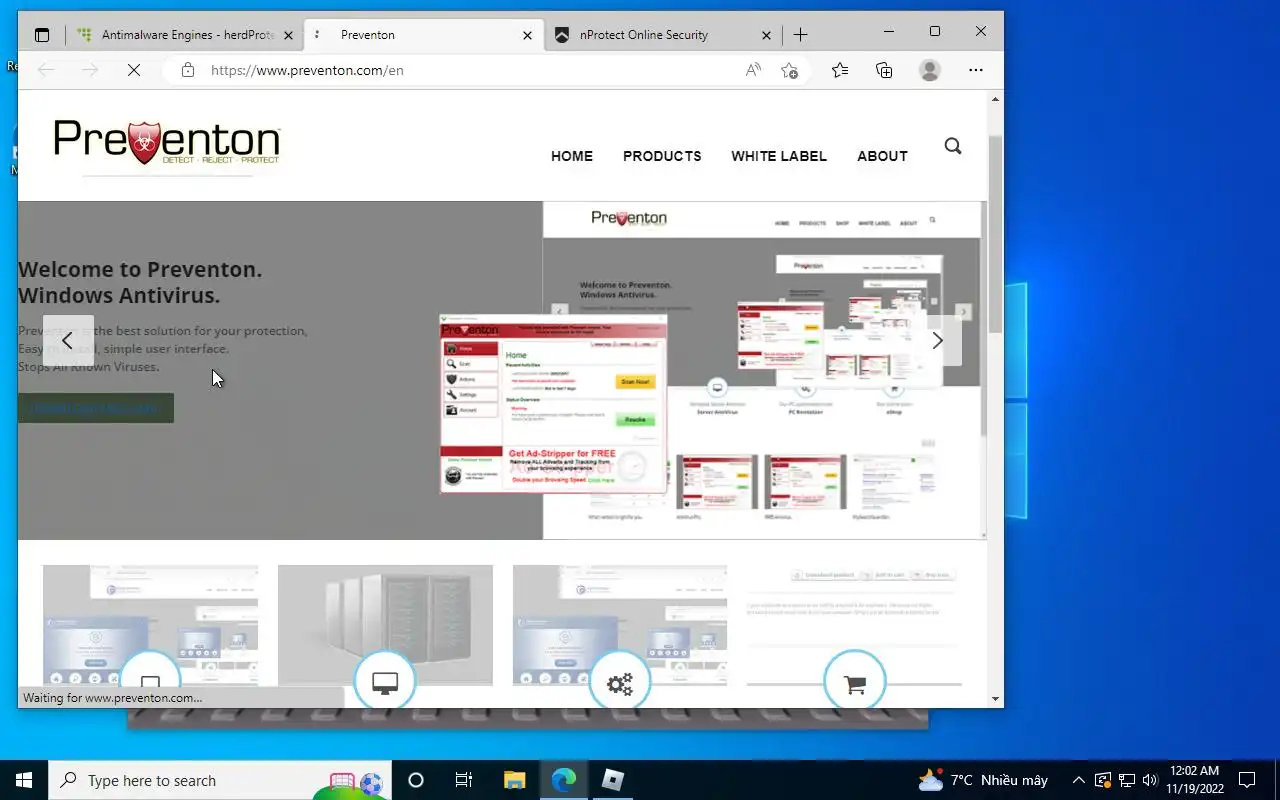Open the Edge profile avatar

[930, 70]
